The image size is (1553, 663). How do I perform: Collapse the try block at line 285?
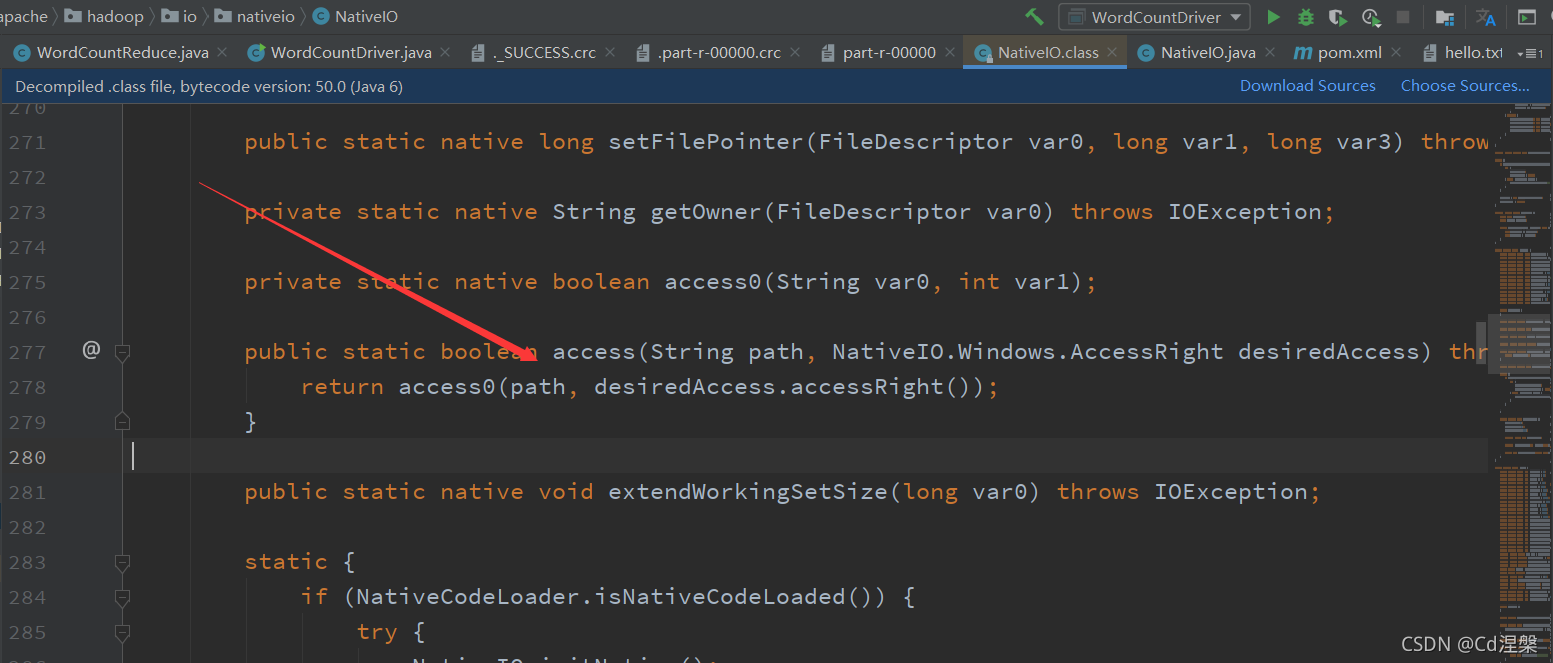pyautogui.click(x=122, y=632)
